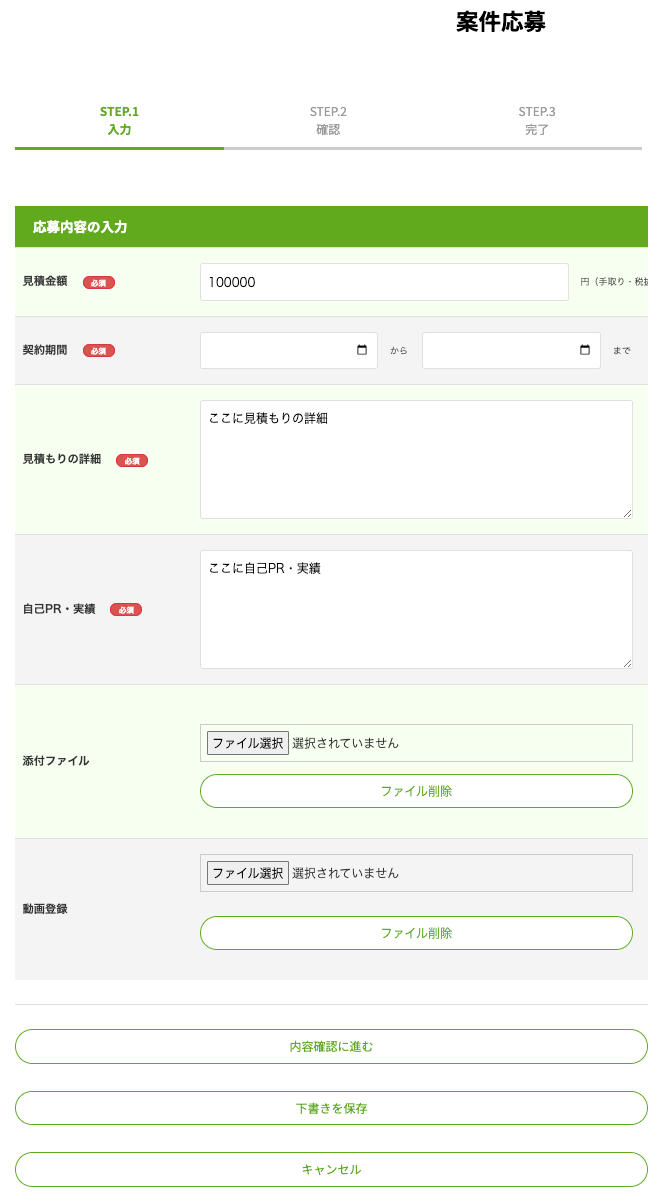Click the 見積金額 amount input field

click(x=384, y=282)
